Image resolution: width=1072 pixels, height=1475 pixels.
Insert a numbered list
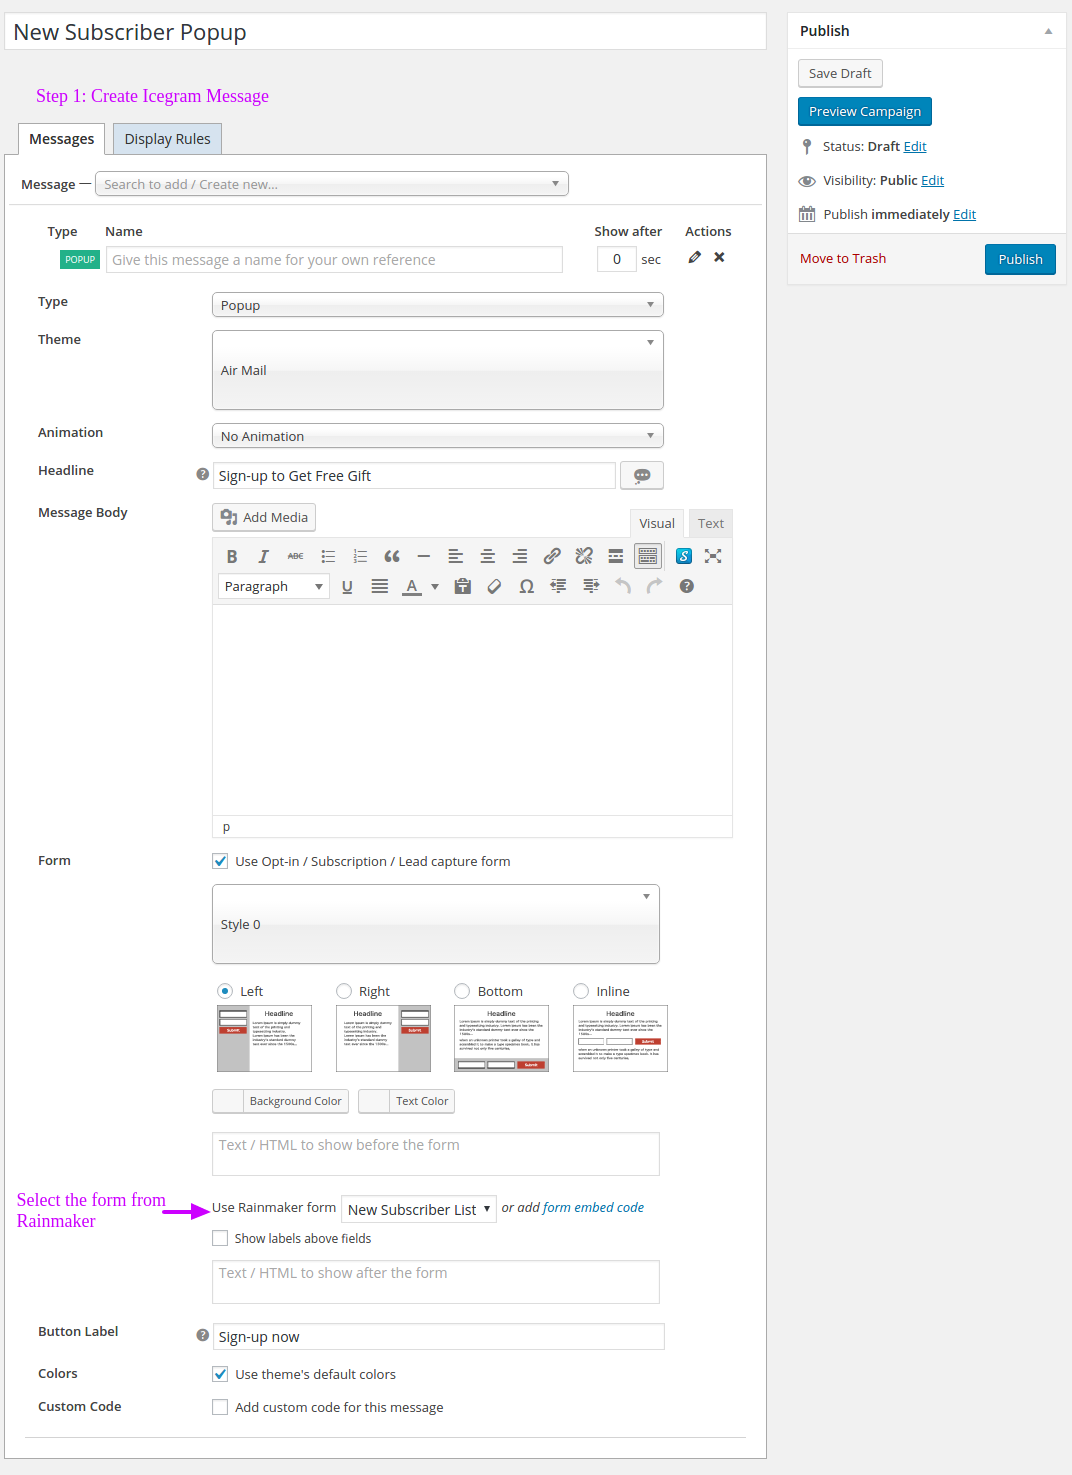pyautogui.click(x=360, y=556)
